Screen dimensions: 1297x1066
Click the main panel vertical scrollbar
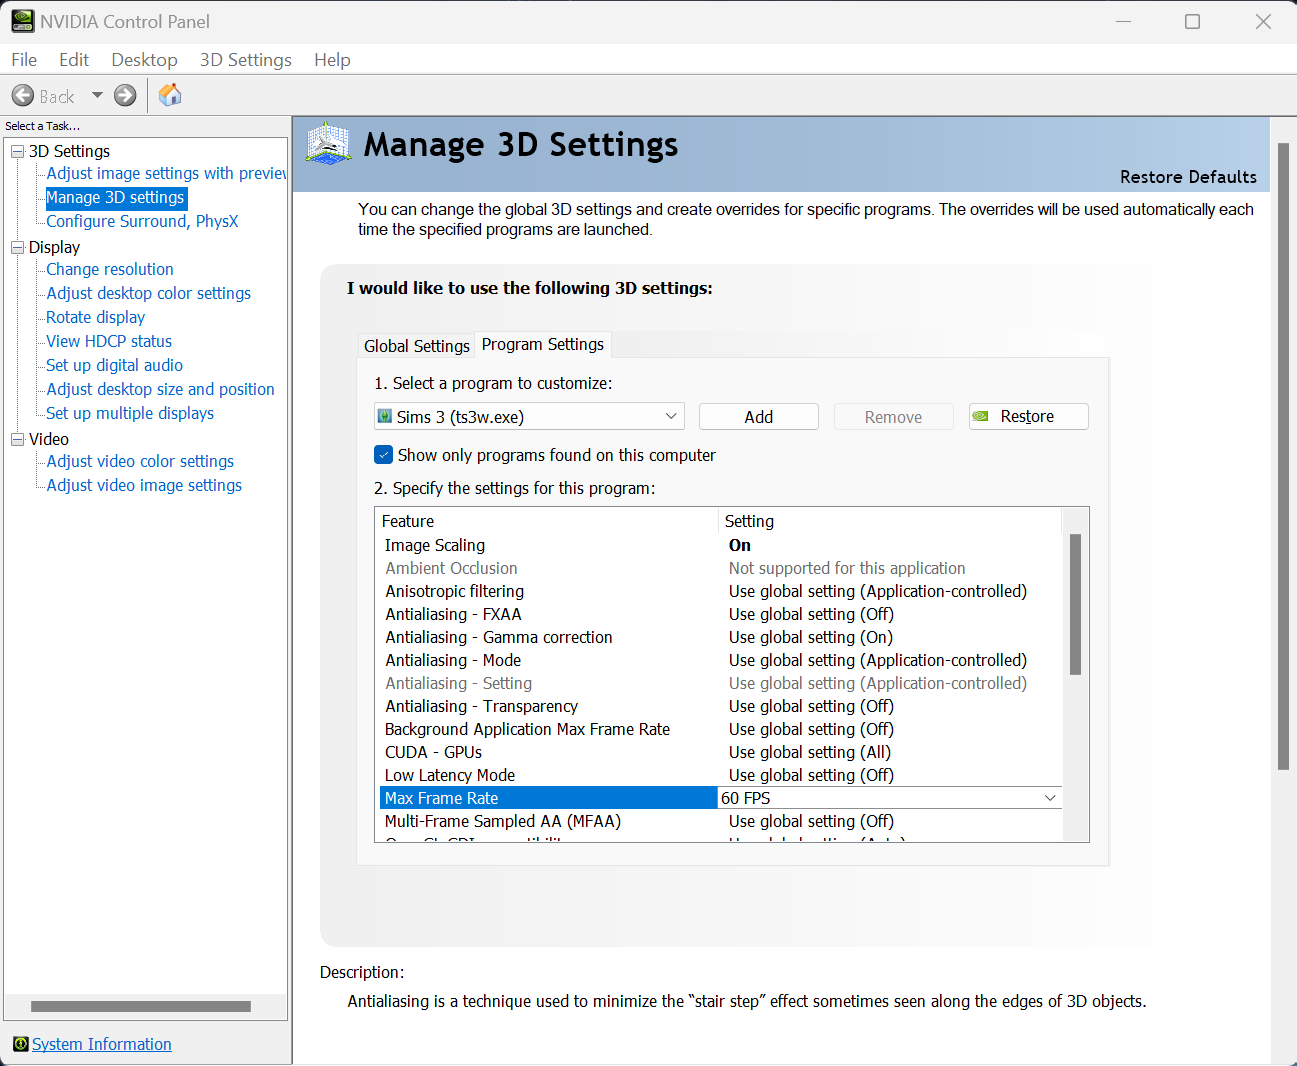pos(1284,456)
